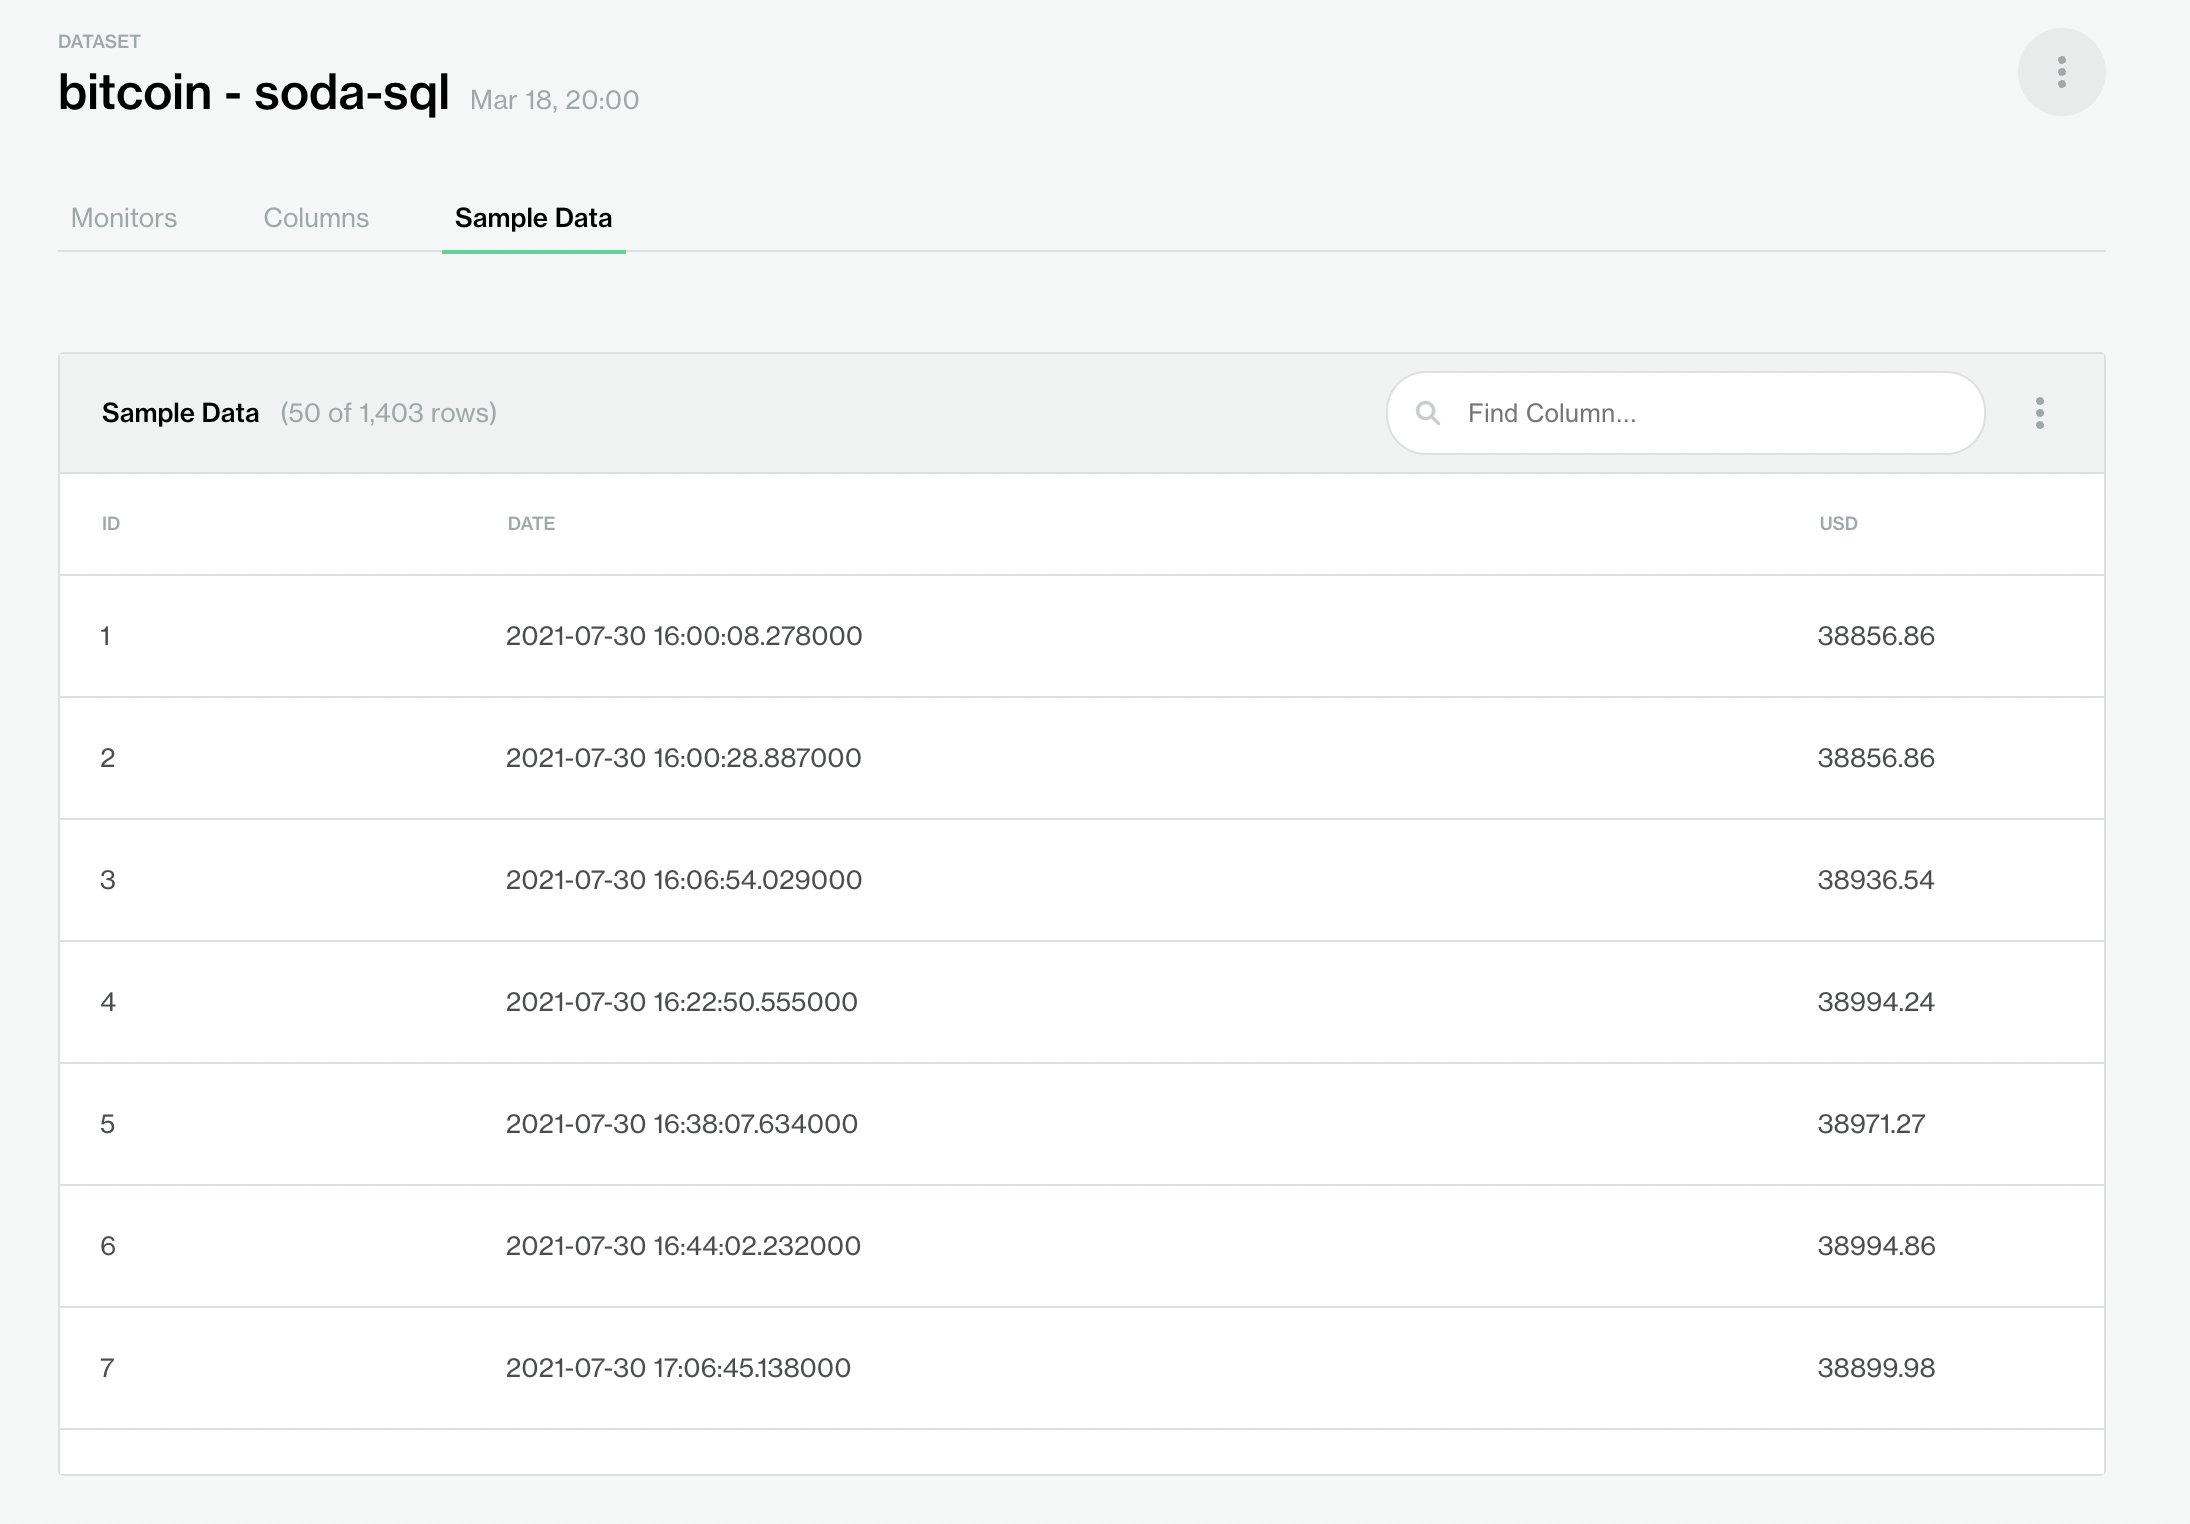The image size is (2190, 1524).
Task: Click the Sample Data panel heading
Action: pyautogui.click(x=180, y=412)
